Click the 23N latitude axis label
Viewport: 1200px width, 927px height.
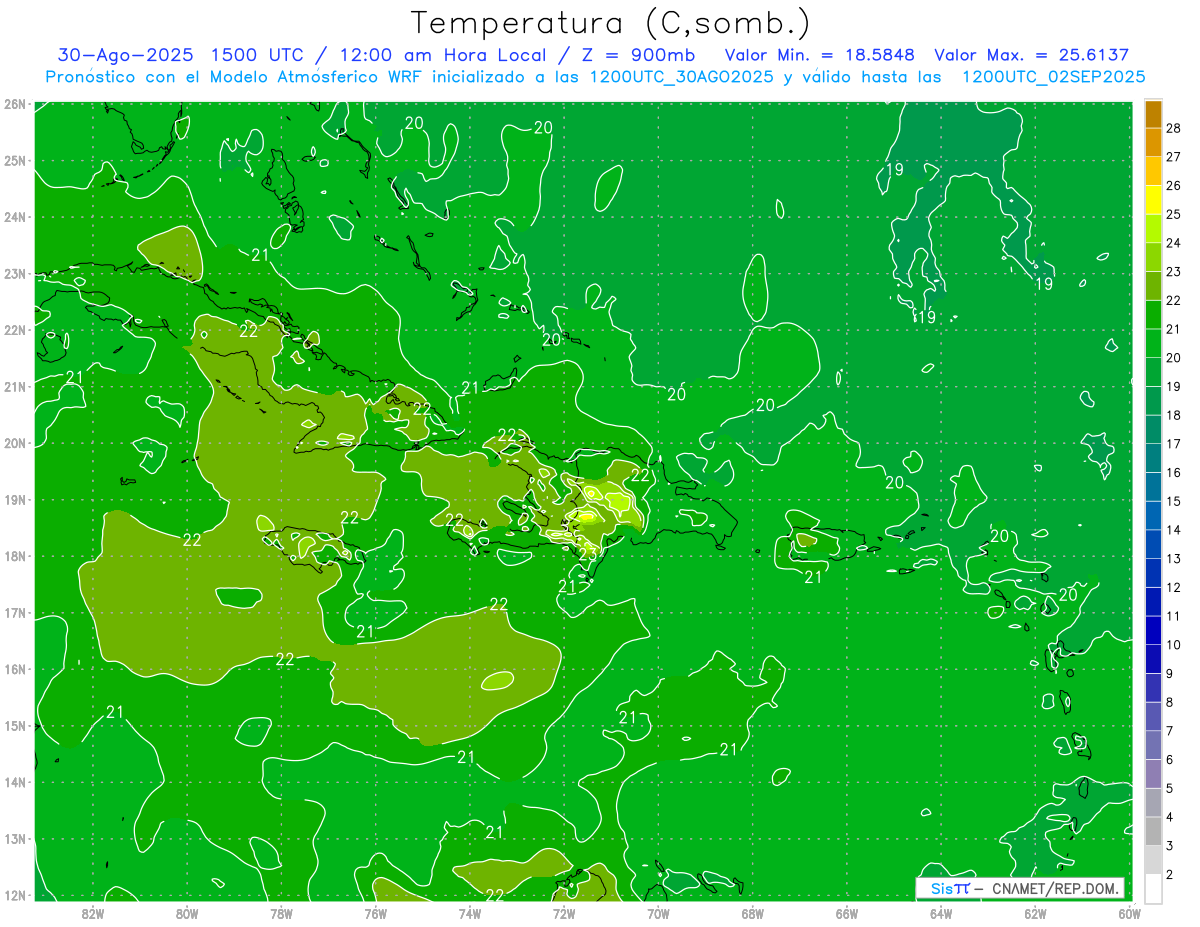pyautogui.click(x=14, y=274)
